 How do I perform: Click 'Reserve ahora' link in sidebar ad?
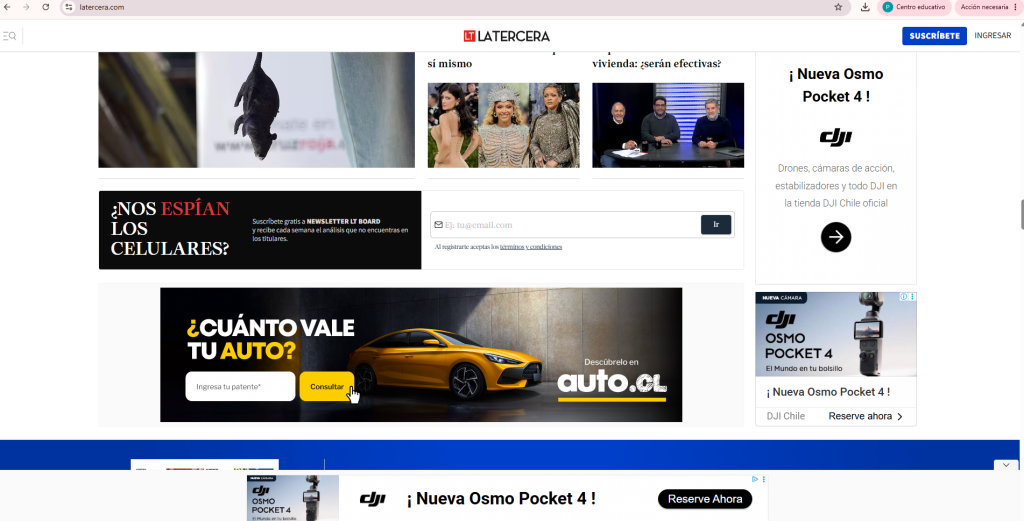[x=860, y=416]
